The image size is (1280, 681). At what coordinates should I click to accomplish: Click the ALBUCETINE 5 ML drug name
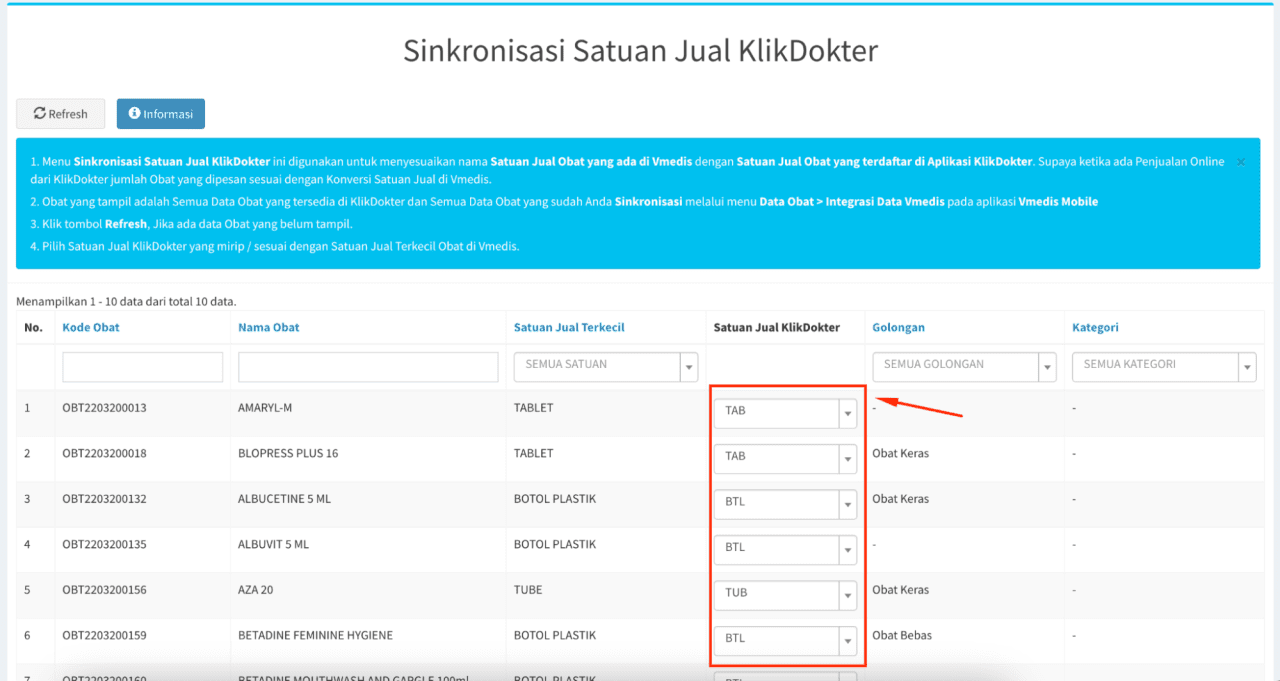(x=284, y=499)
